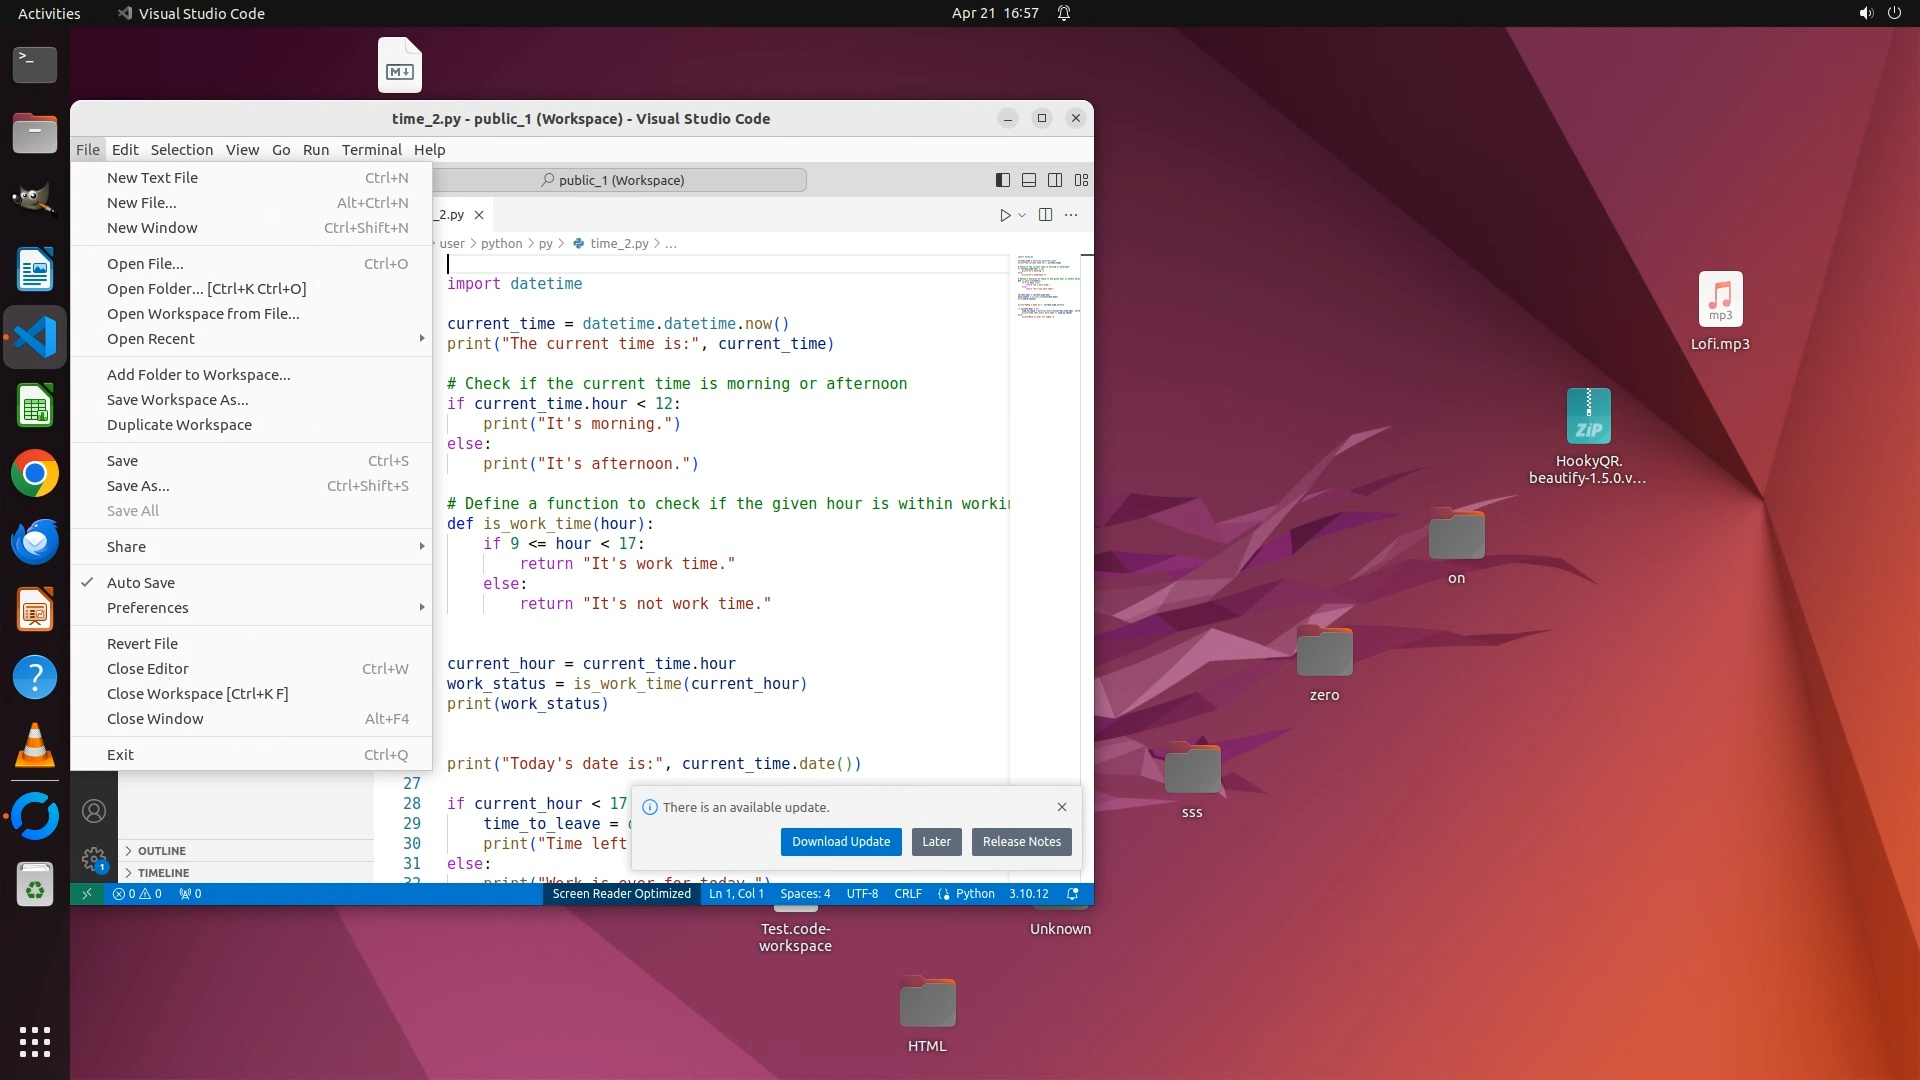Expand the TIMELINE section

163,873
